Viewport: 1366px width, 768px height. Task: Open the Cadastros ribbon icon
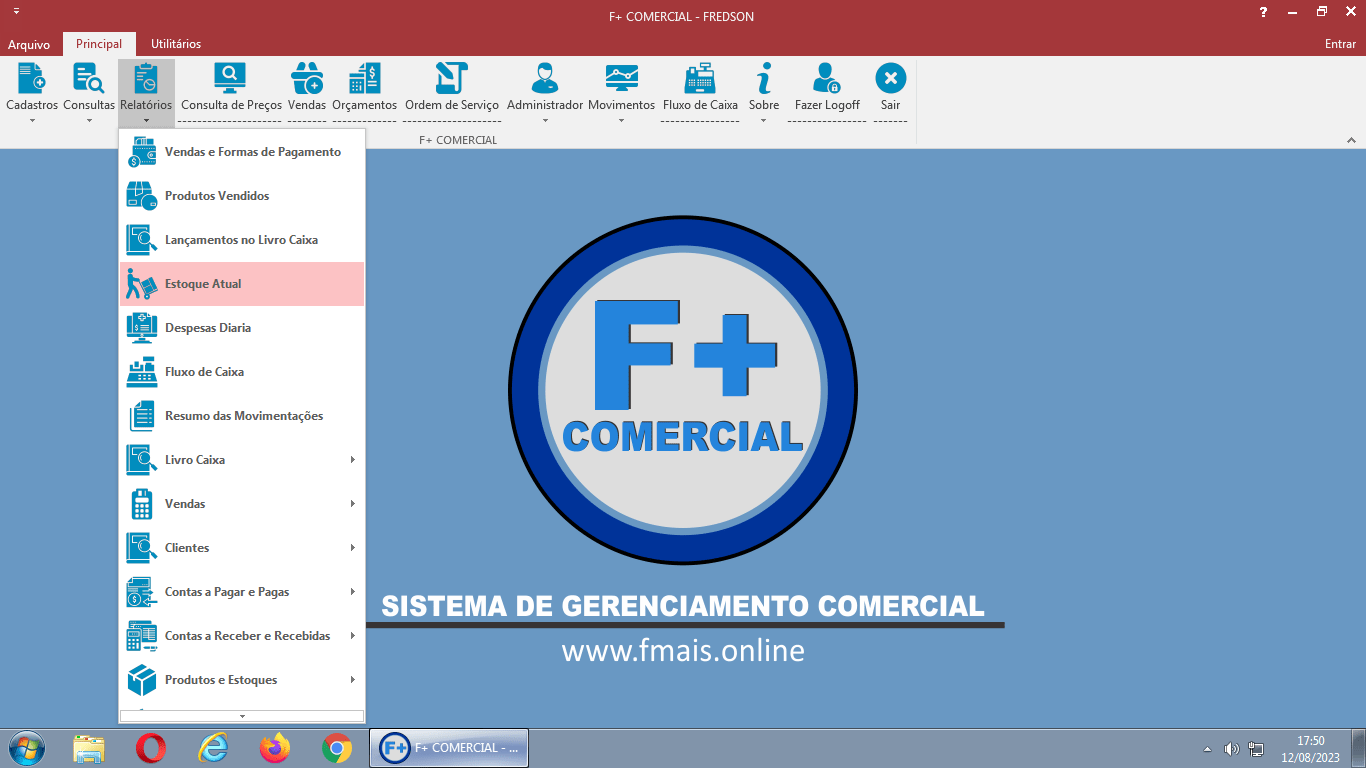point(32,78)
